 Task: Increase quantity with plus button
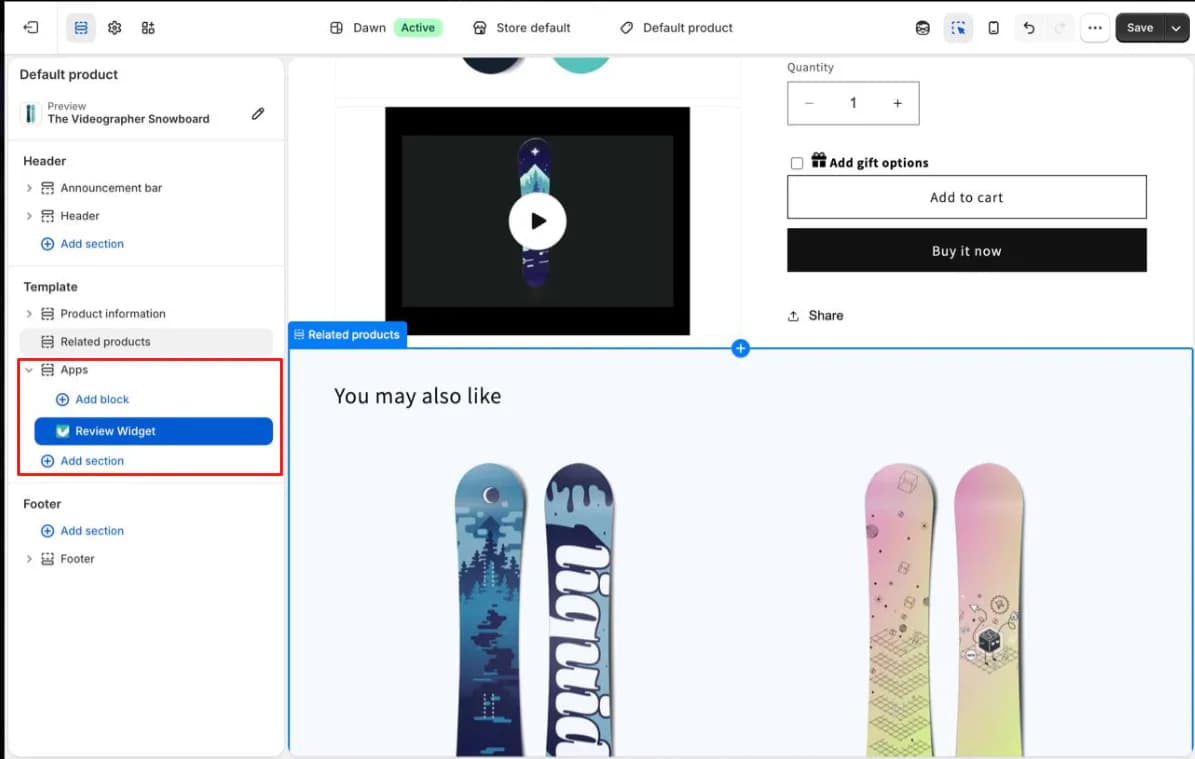[x=898, y=103]
